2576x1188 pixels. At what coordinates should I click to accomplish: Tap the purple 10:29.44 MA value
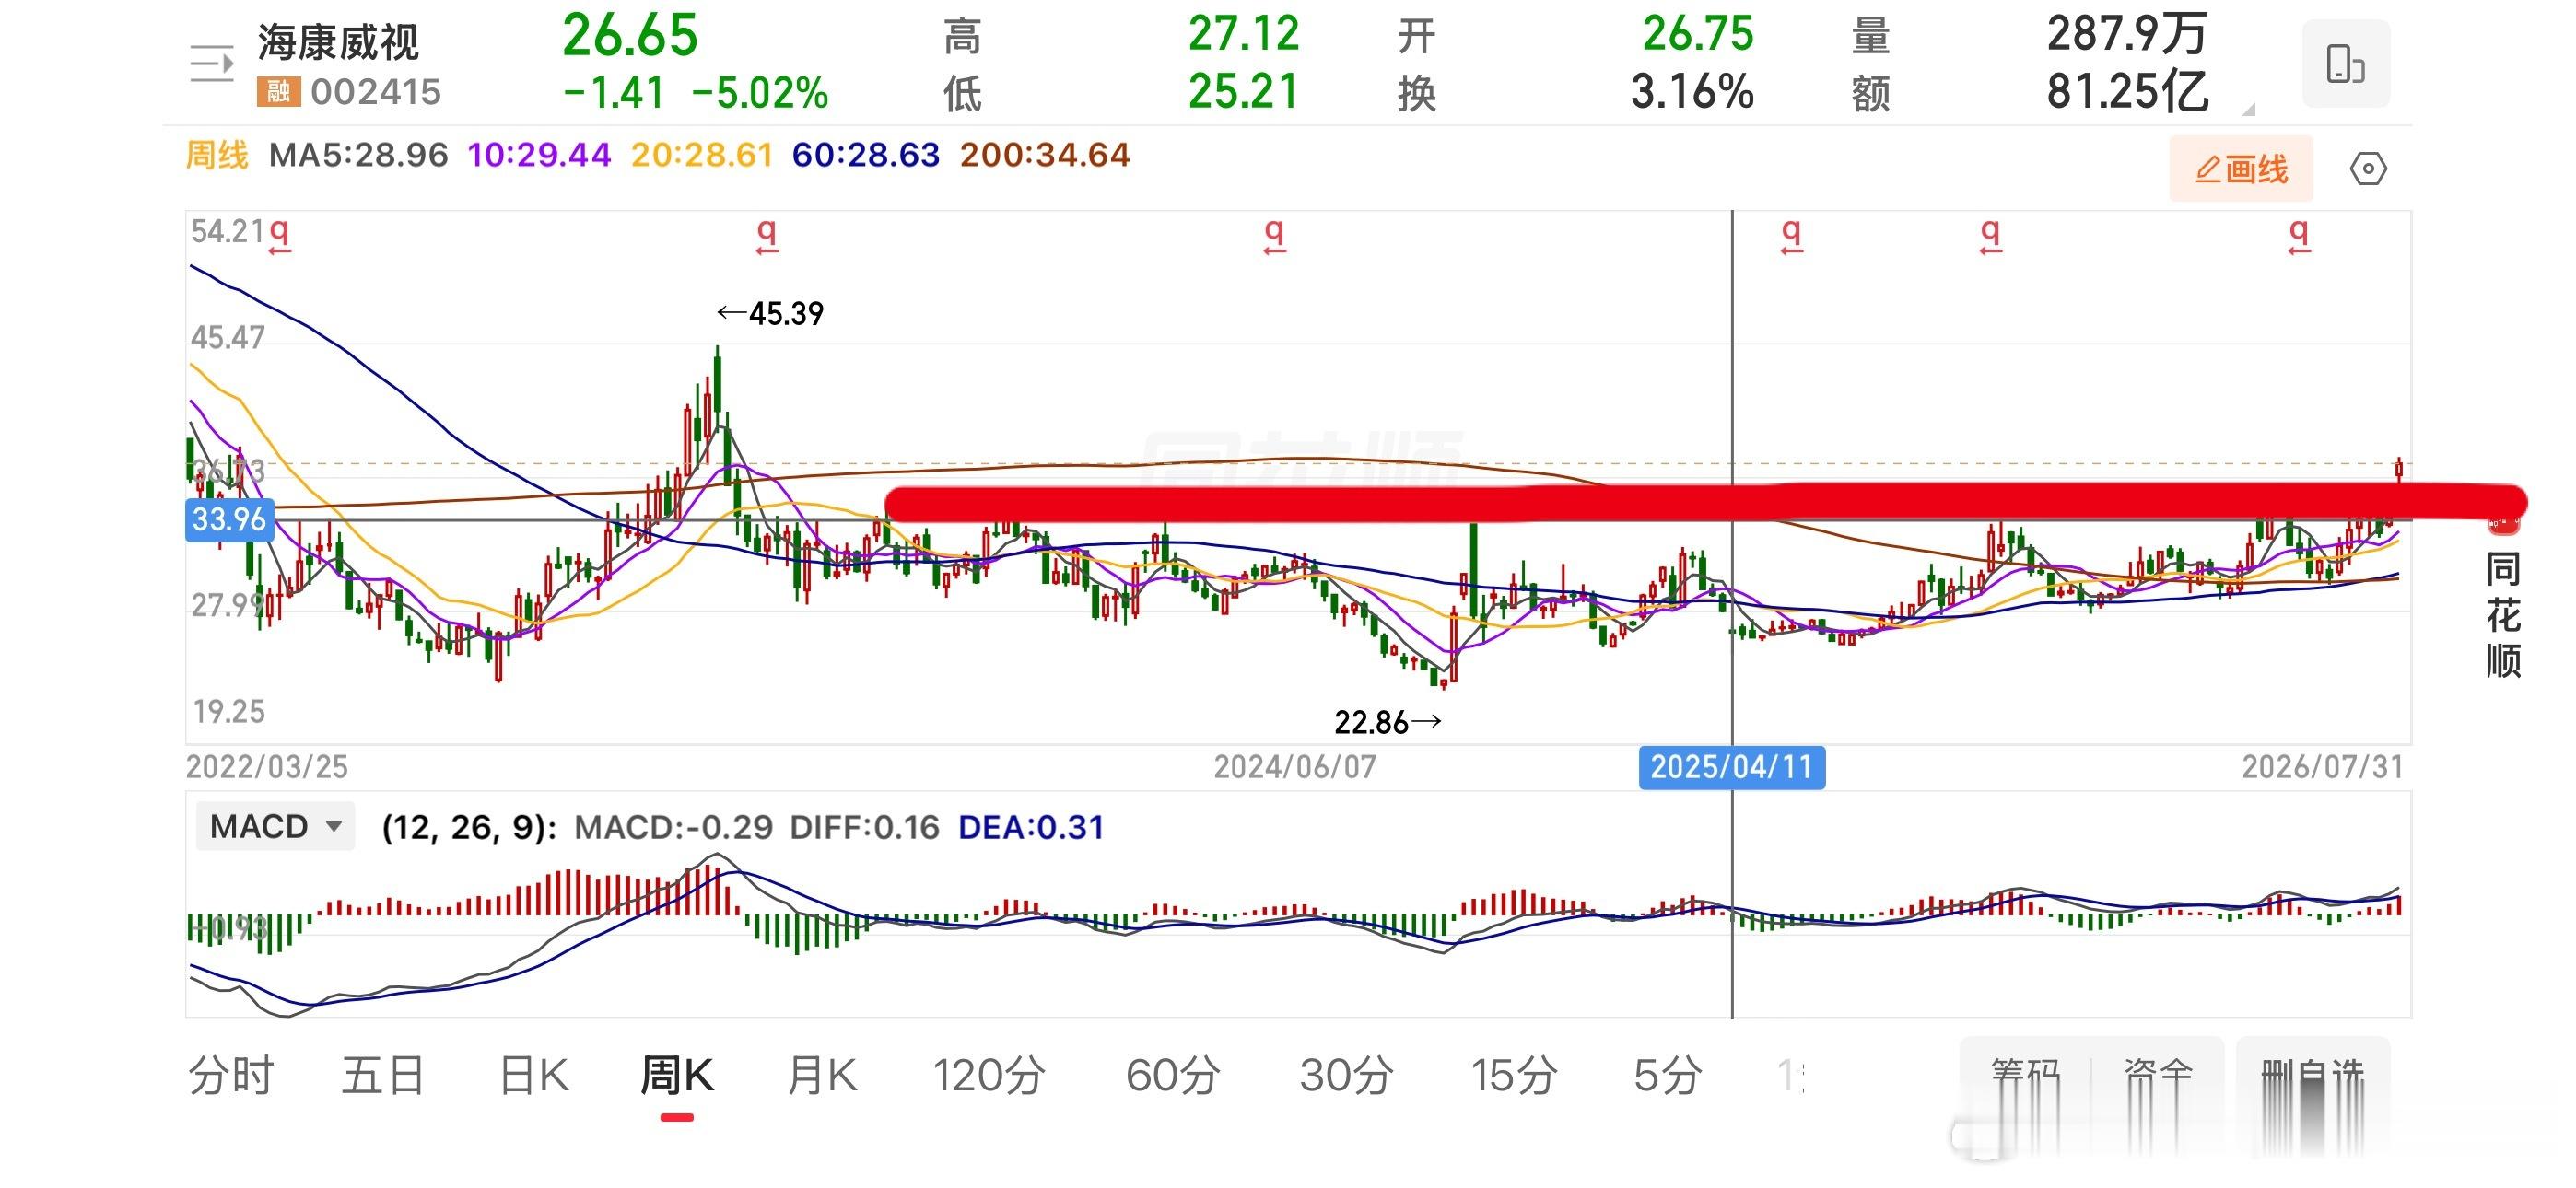click(539, 155)
